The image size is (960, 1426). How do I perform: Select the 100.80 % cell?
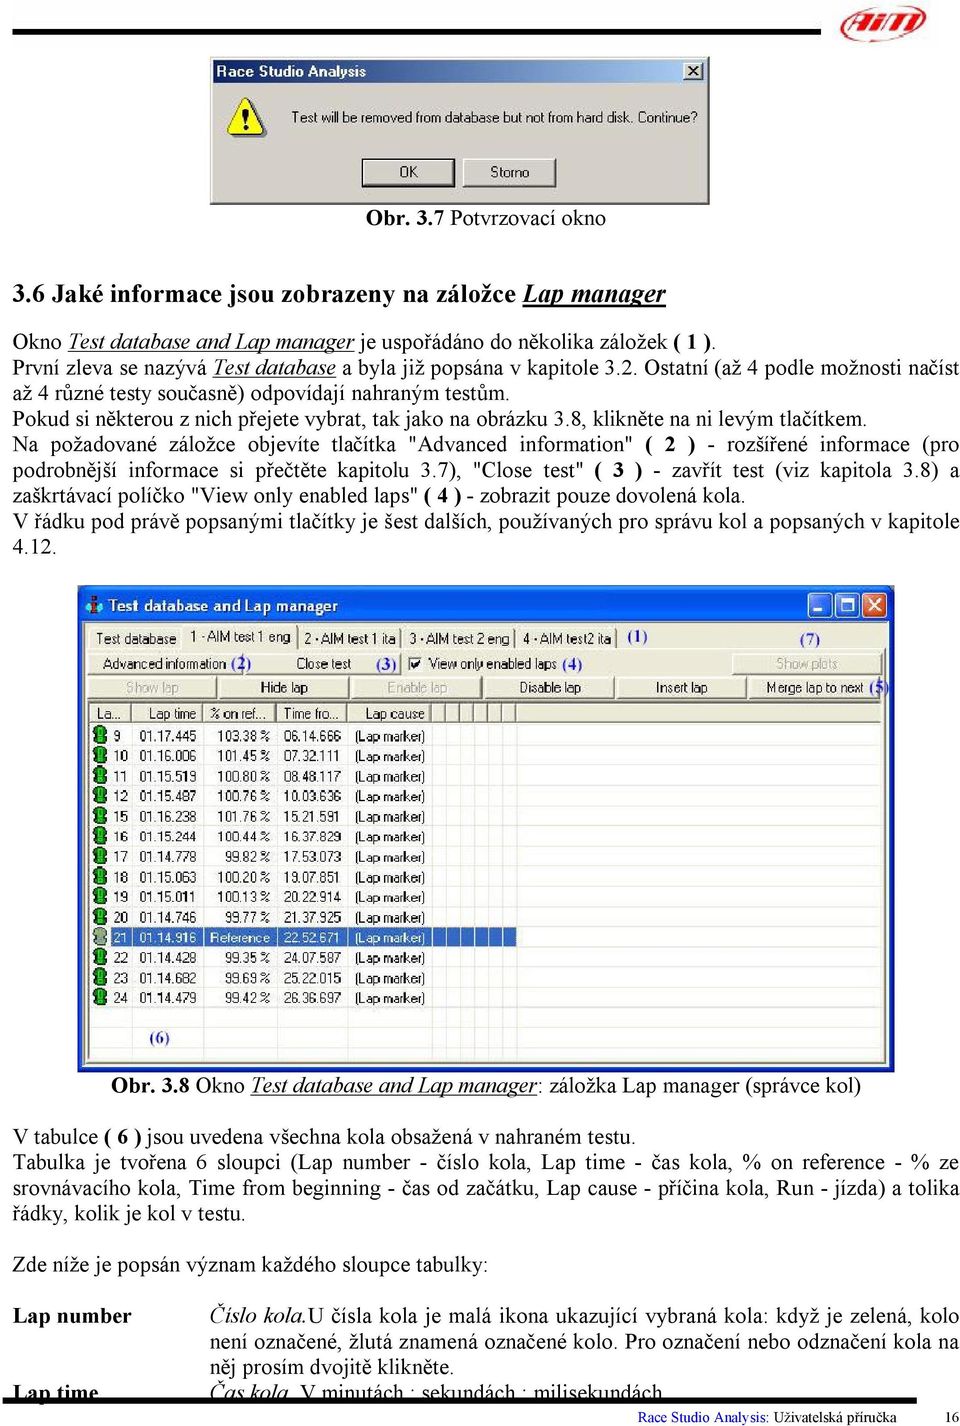244,776
